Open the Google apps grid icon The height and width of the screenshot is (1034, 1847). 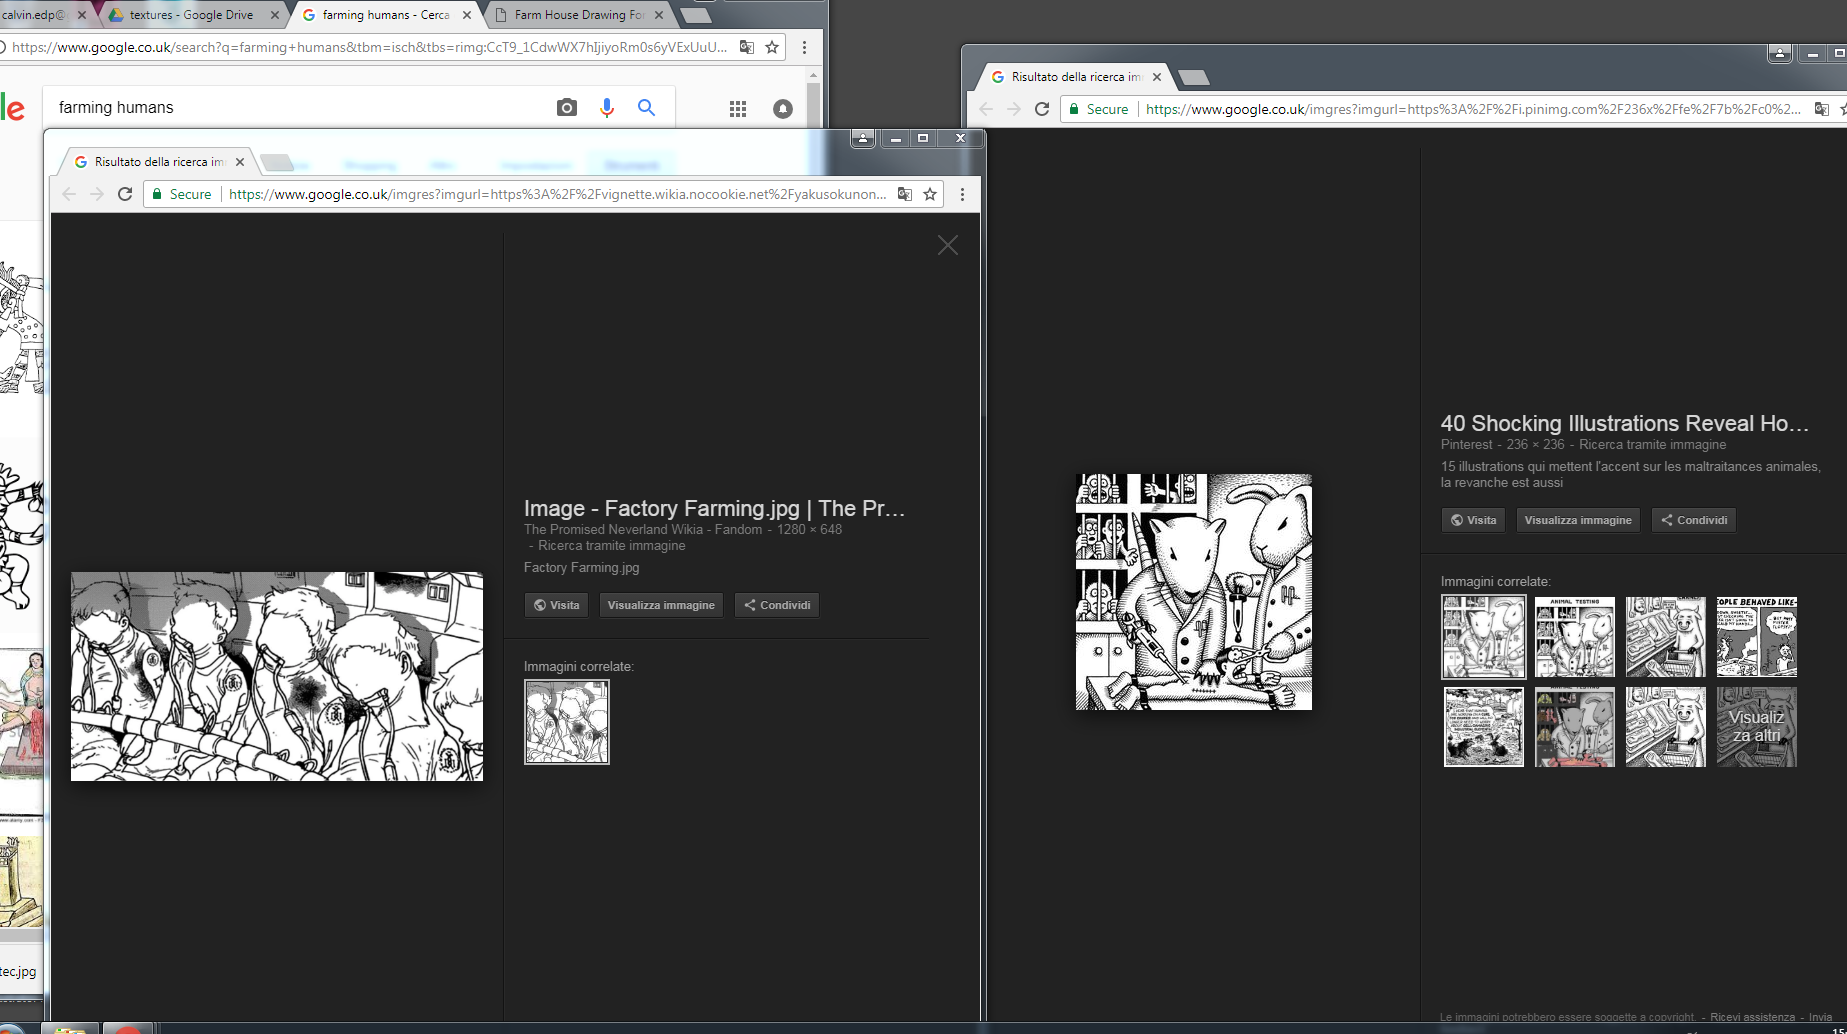738,109
